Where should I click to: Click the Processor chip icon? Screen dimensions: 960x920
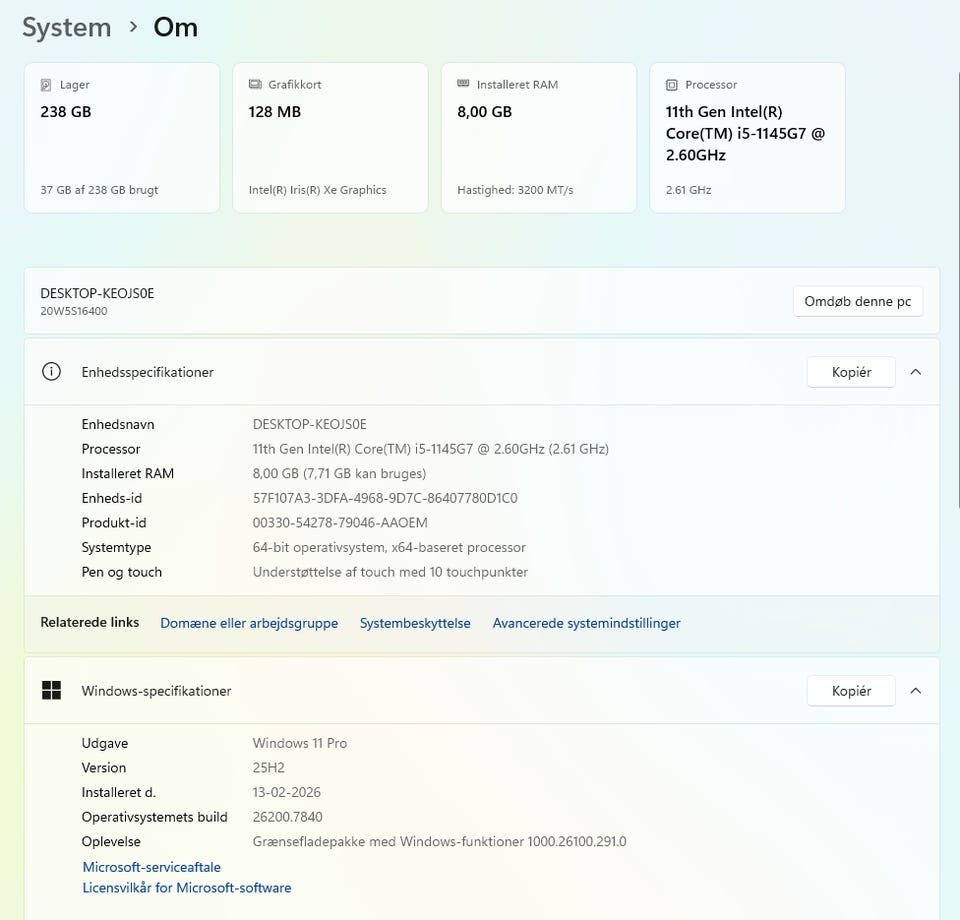(x=671, y=85)
